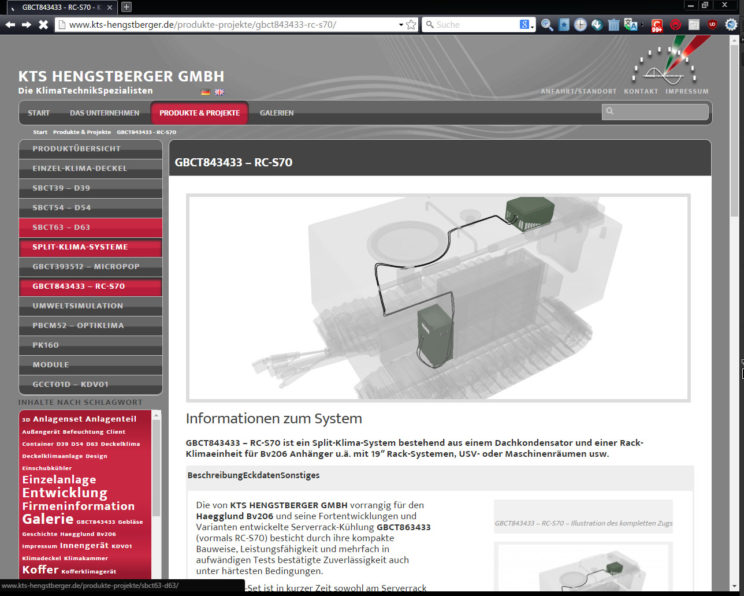Click the trash bin toolbar icon

click(614, 25)
